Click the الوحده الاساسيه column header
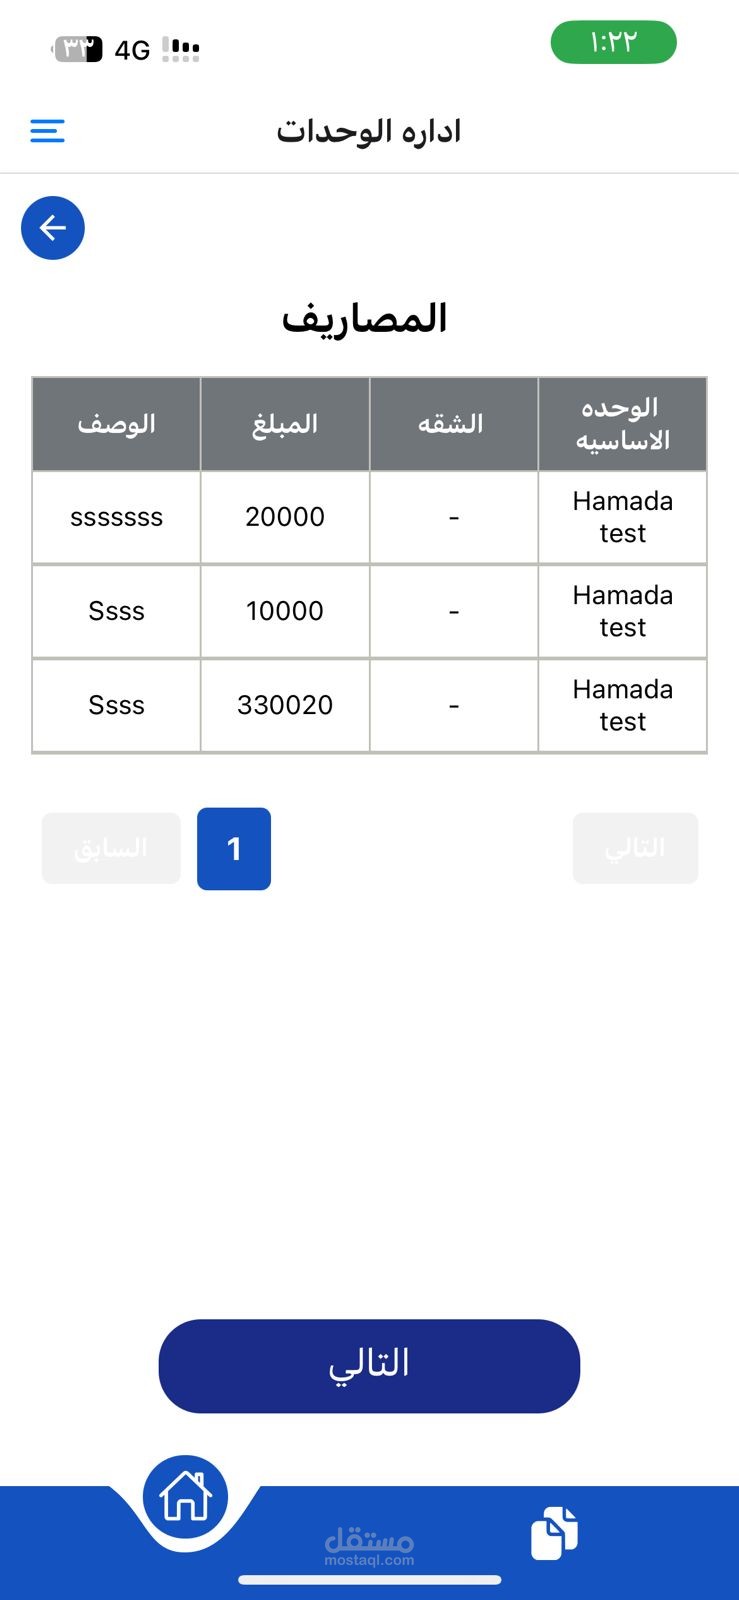The height and width of the screenshot is (1600, 739). [622, 424]
